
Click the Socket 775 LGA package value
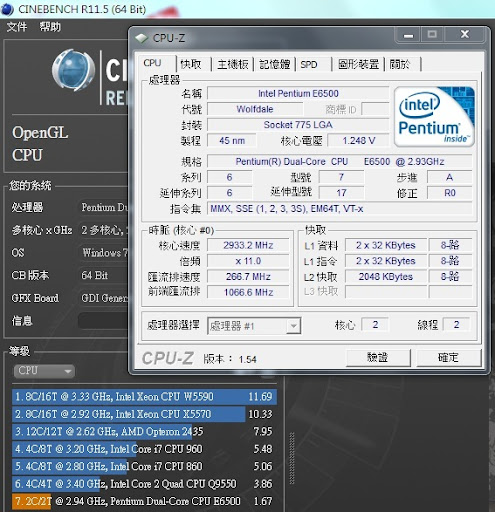tap(298, 125)
